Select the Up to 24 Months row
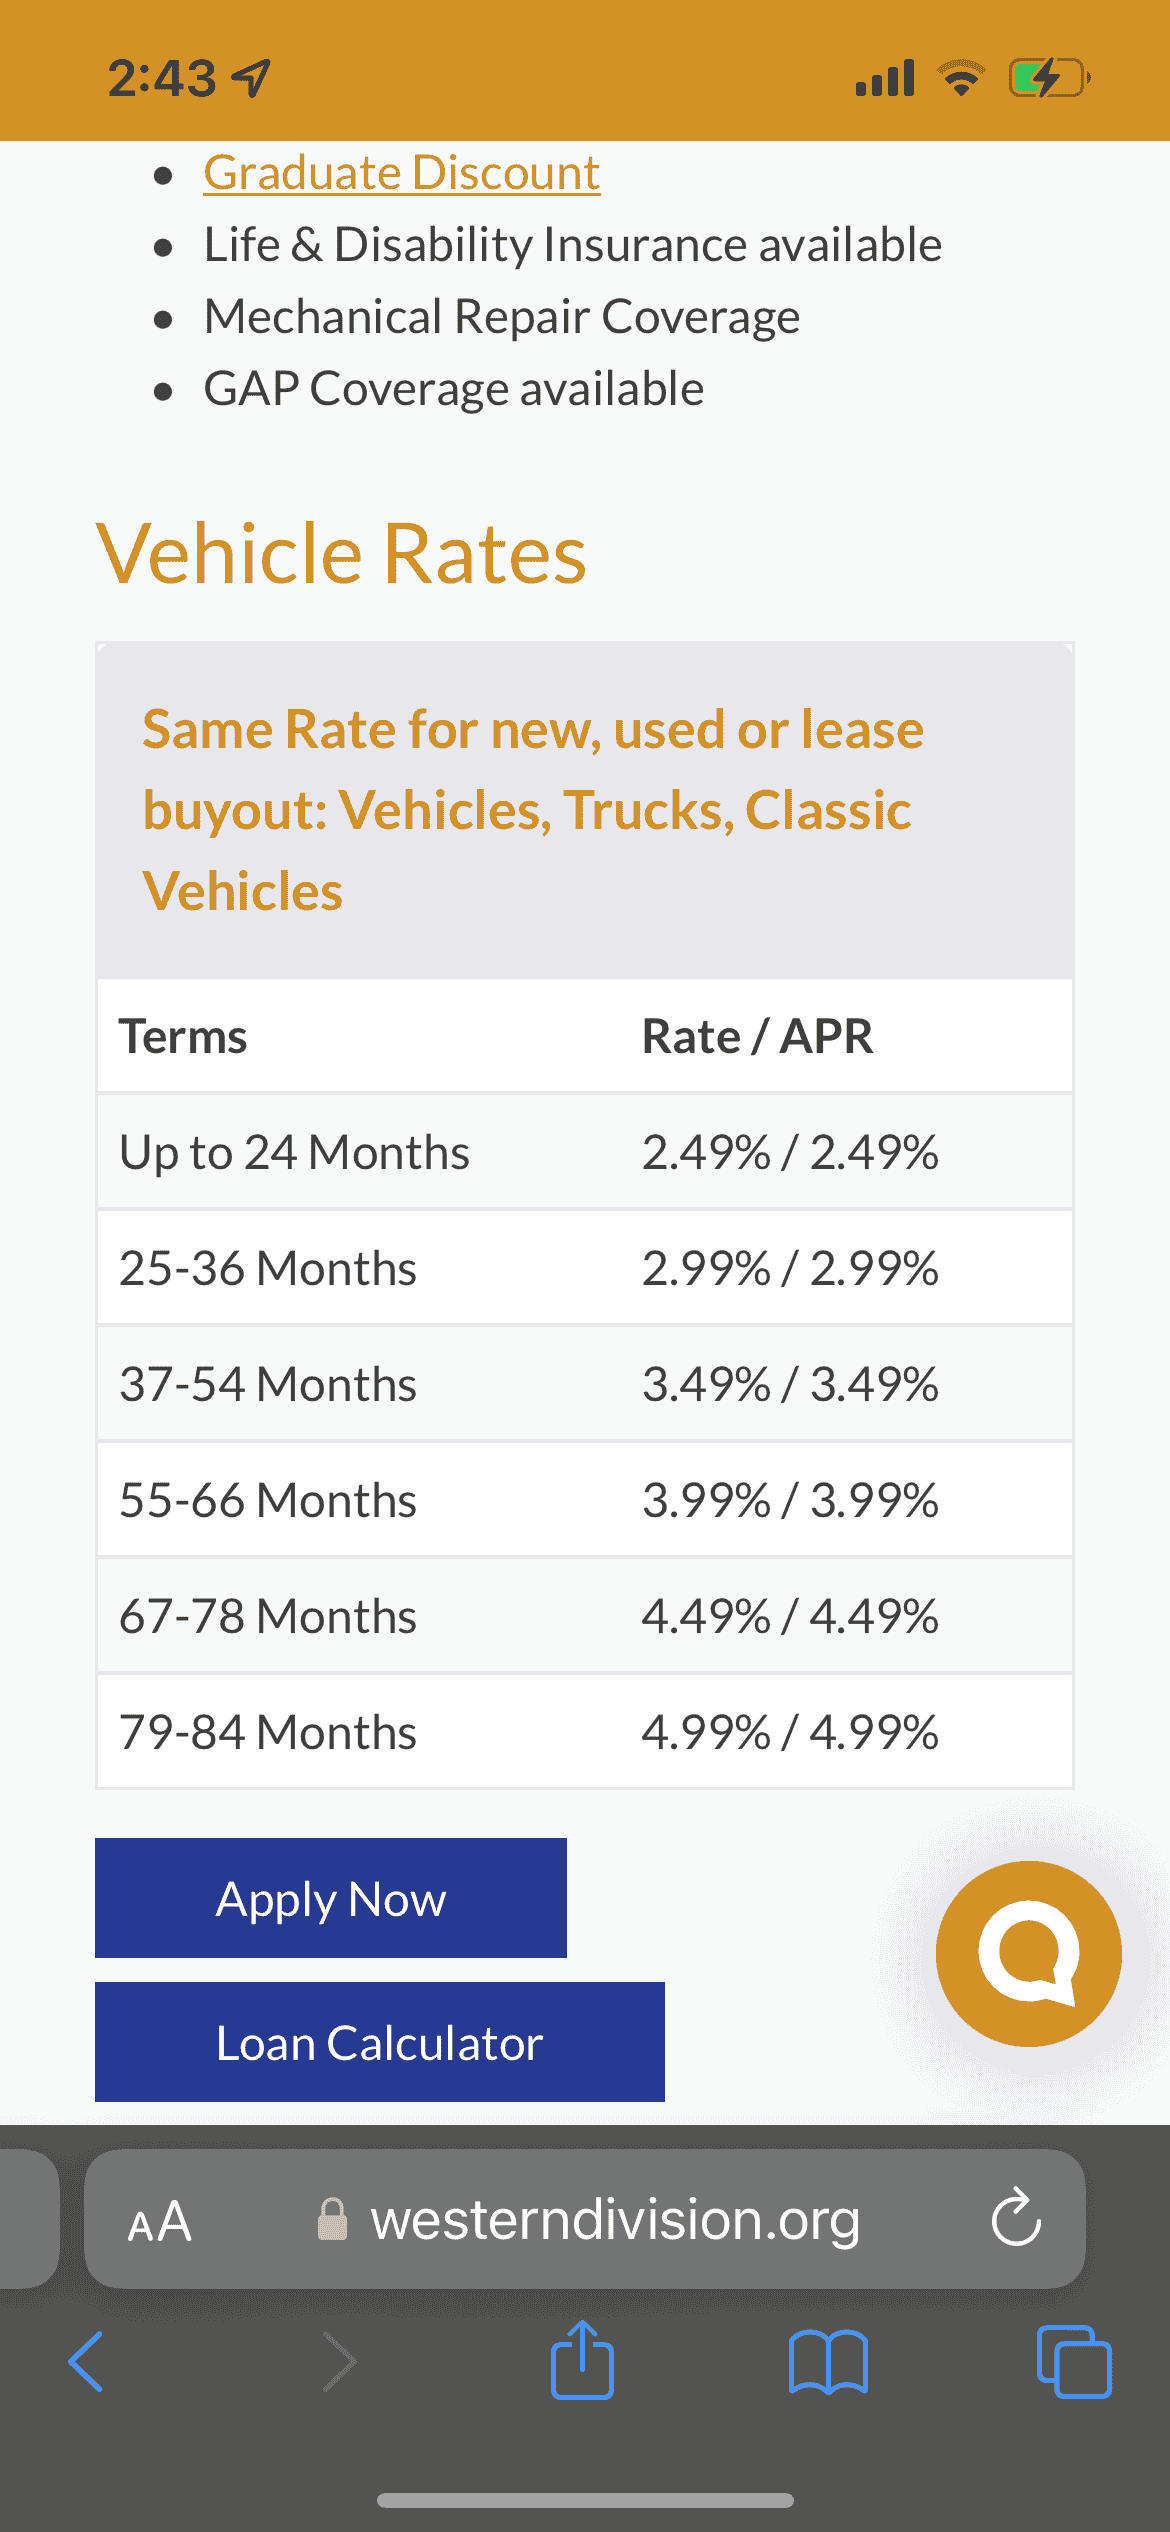Screen dimensions: 1170x2532 point(585,1152)
